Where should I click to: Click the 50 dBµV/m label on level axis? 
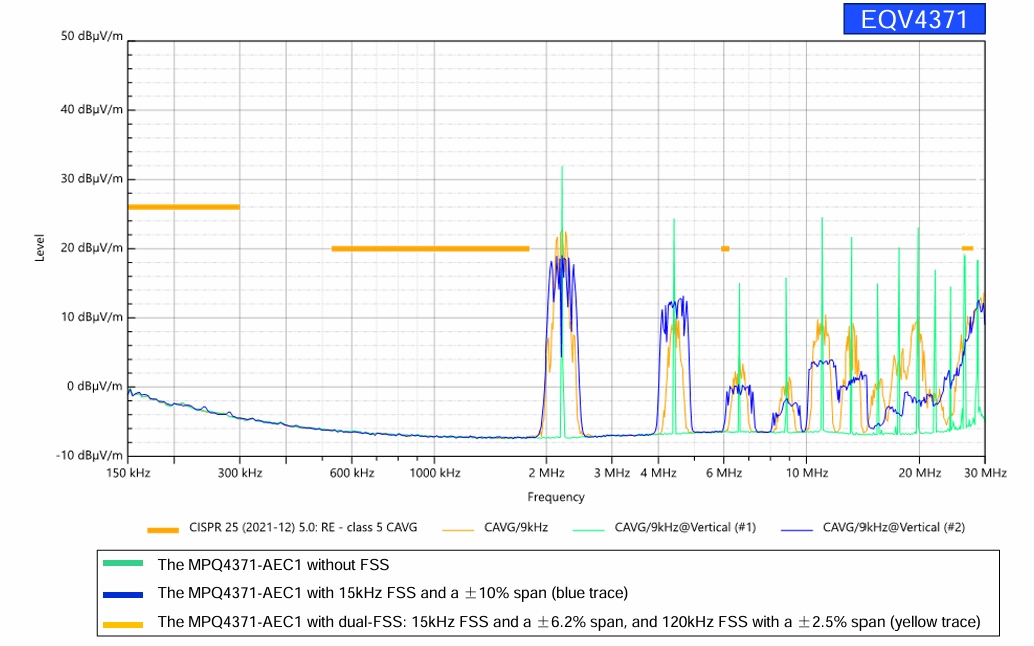(92, 36)
